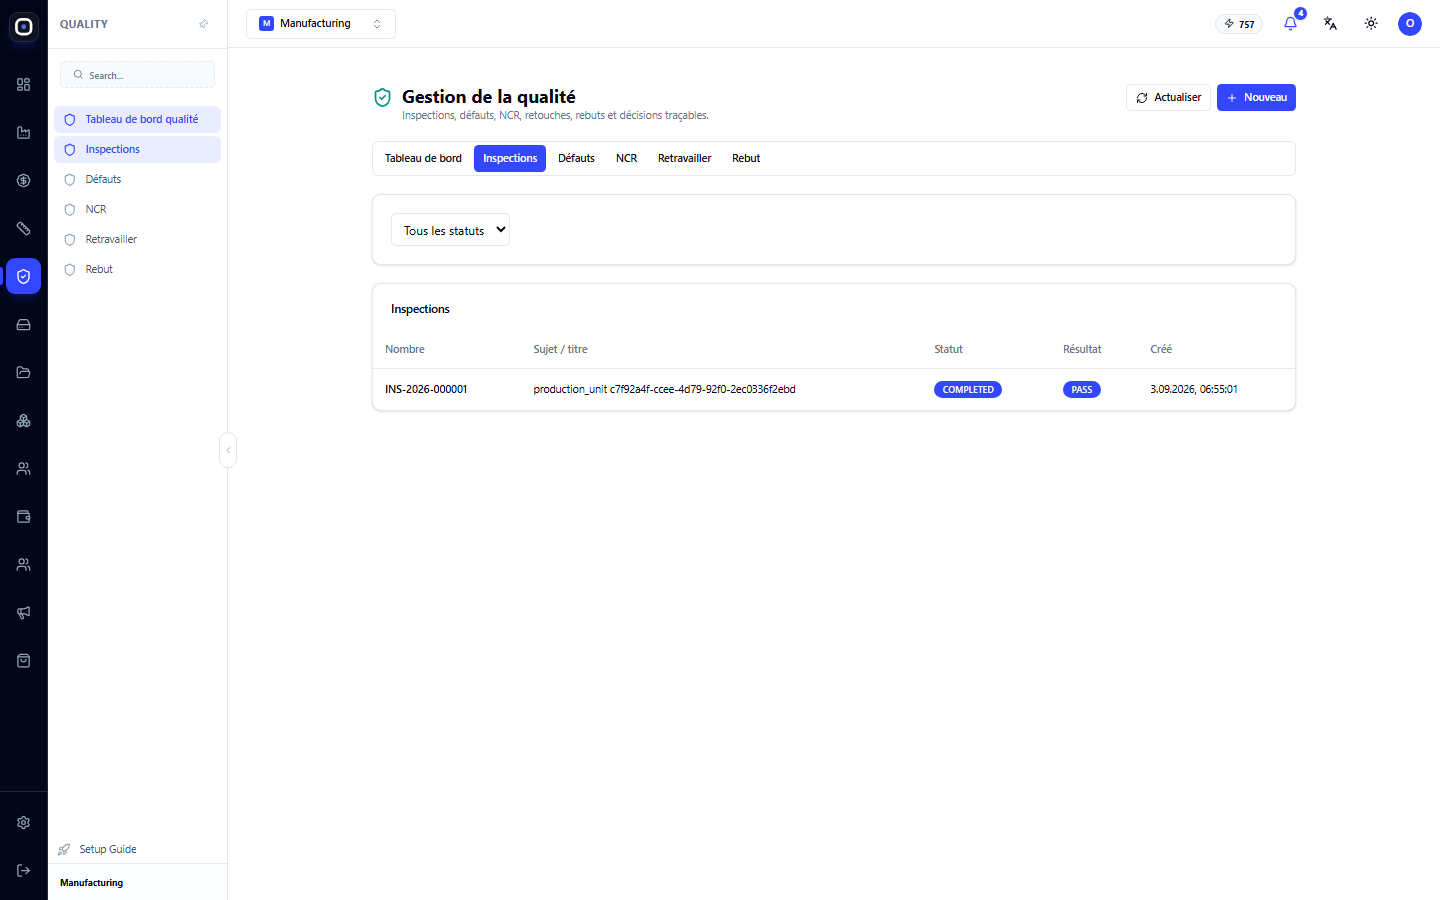This screenshot has height=900, width=1440.
Task: Expand the Tous les statuts filter
Action: coord(450,230)
